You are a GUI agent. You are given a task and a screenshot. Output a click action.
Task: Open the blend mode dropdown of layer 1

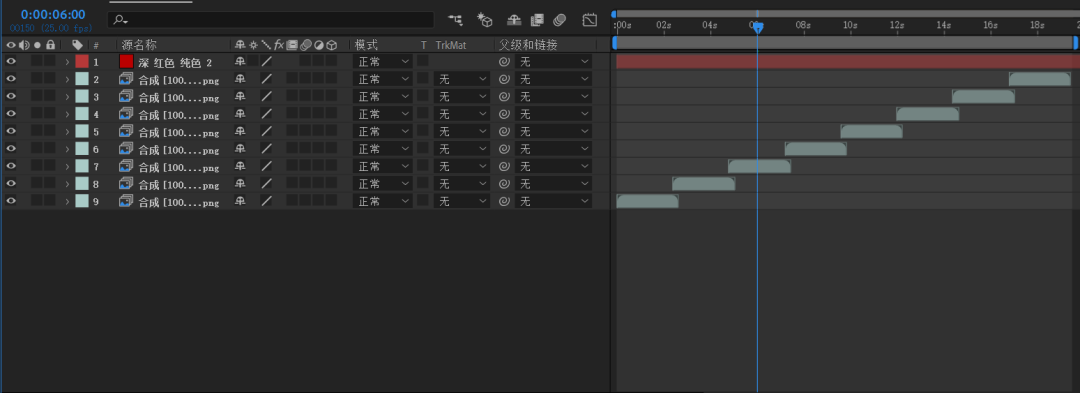tap(382, 61)
